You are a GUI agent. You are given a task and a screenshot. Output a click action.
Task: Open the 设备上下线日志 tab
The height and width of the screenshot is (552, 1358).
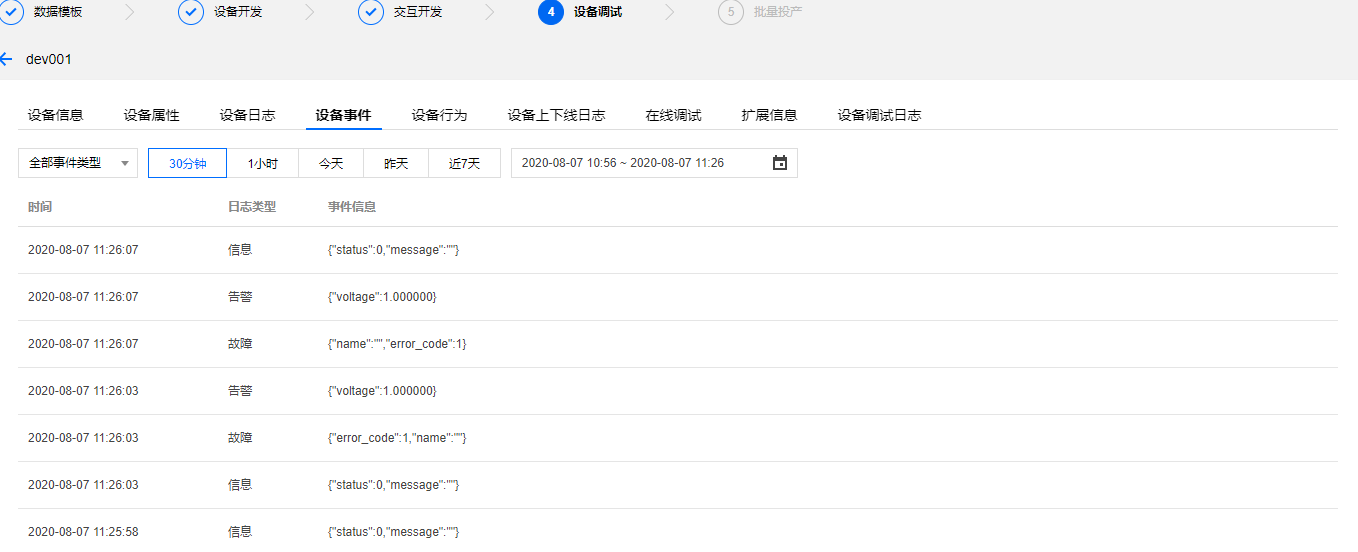pyautogui.click(x=557, y=115)
